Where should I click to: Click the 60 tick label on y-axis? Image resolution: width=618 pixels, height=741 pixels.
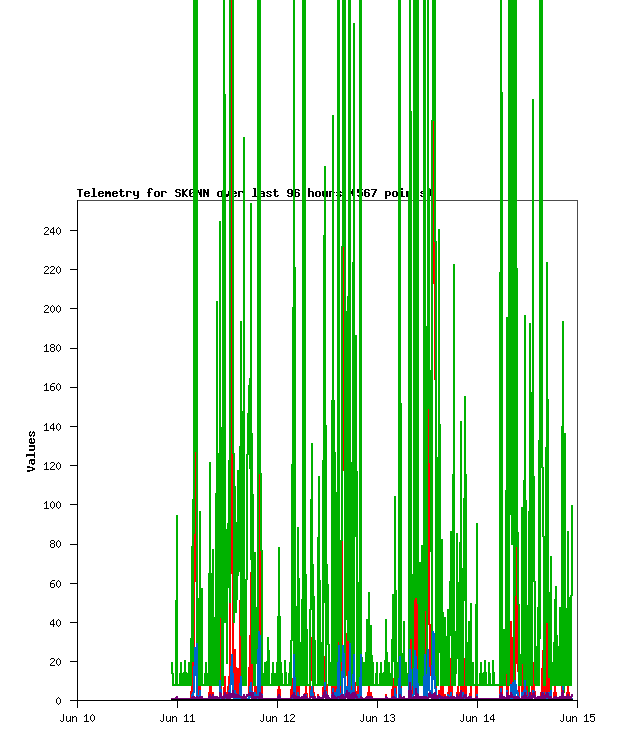[55, 583]
